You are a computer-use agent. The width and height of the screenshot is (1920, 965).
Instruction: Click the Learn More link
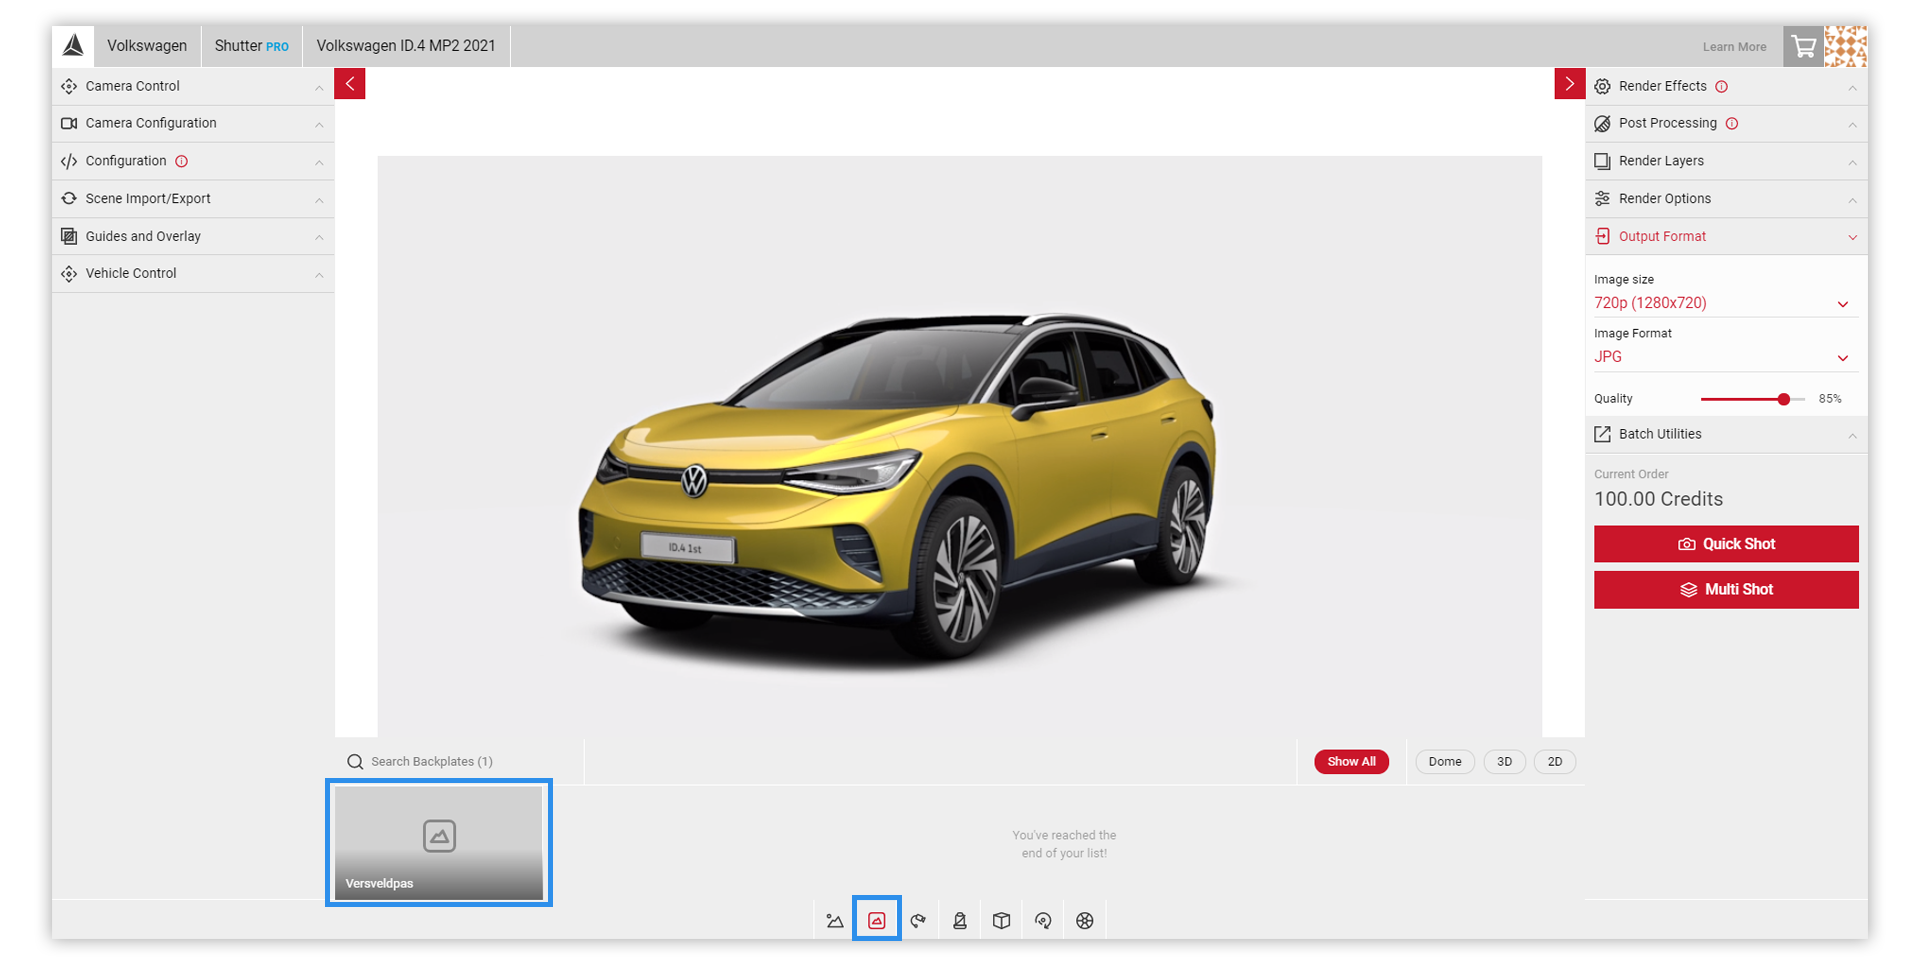point(1734,47)
